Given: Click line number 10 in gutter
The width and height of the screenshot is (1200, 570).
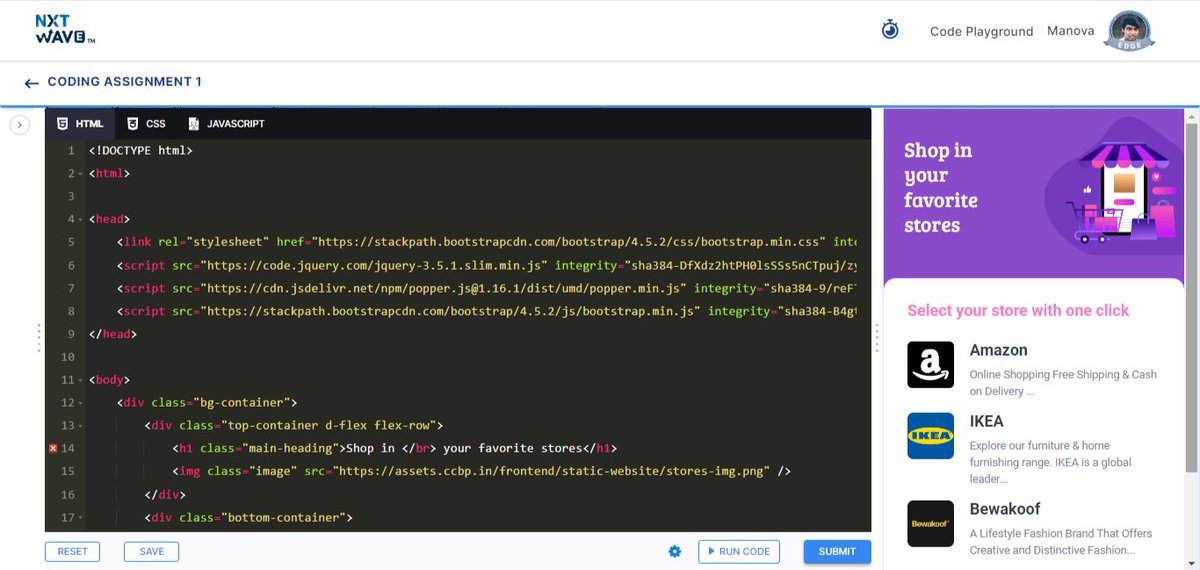Looking at the screenshot, I should 67,357.
